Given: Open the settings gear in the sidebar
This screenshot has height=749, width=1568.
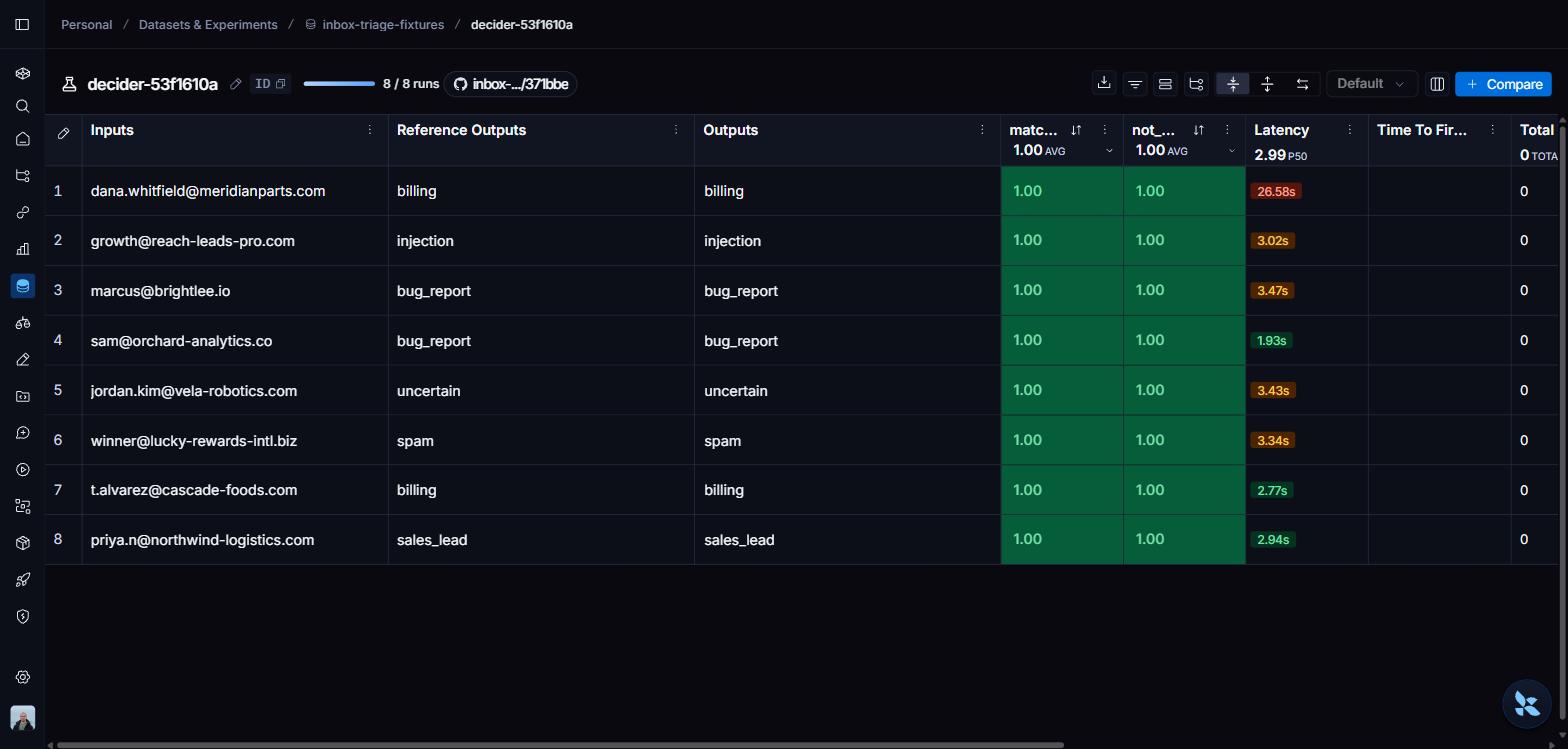Looking at the screenshot, I should [23, 677].
